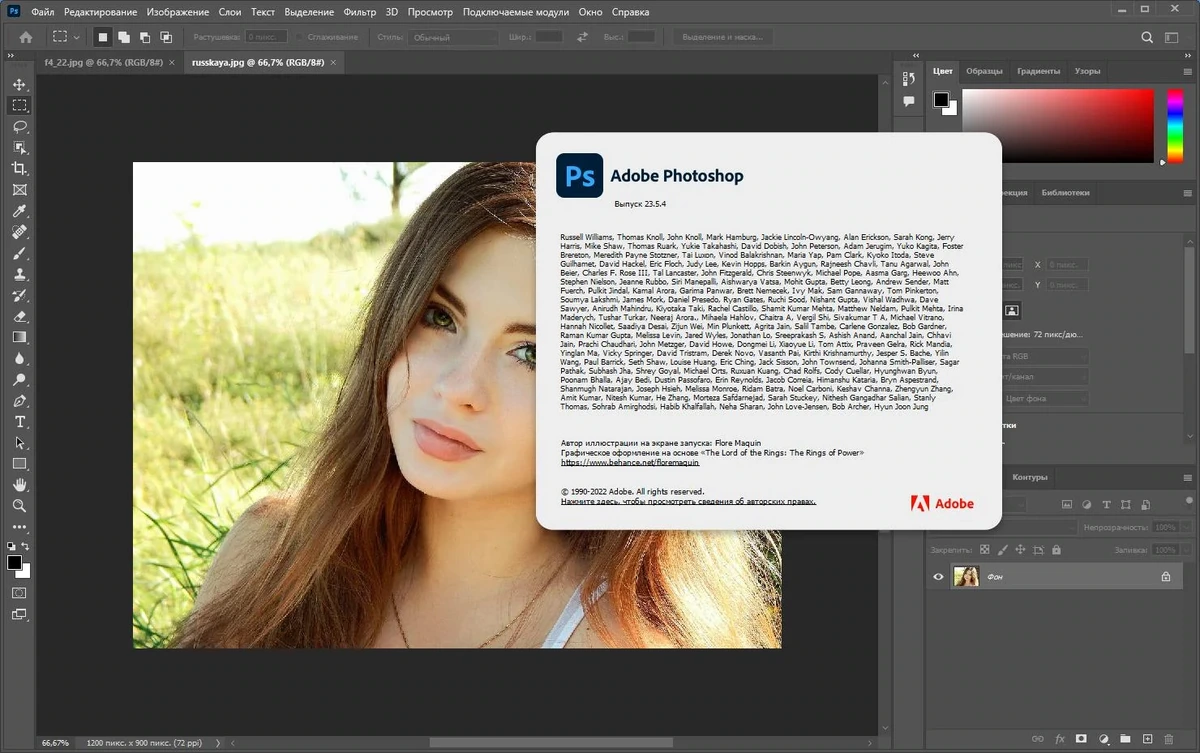1200x753 pixels.
Task: Open the behance.net/floremaquin link
Action: click(x=630, y=463)
